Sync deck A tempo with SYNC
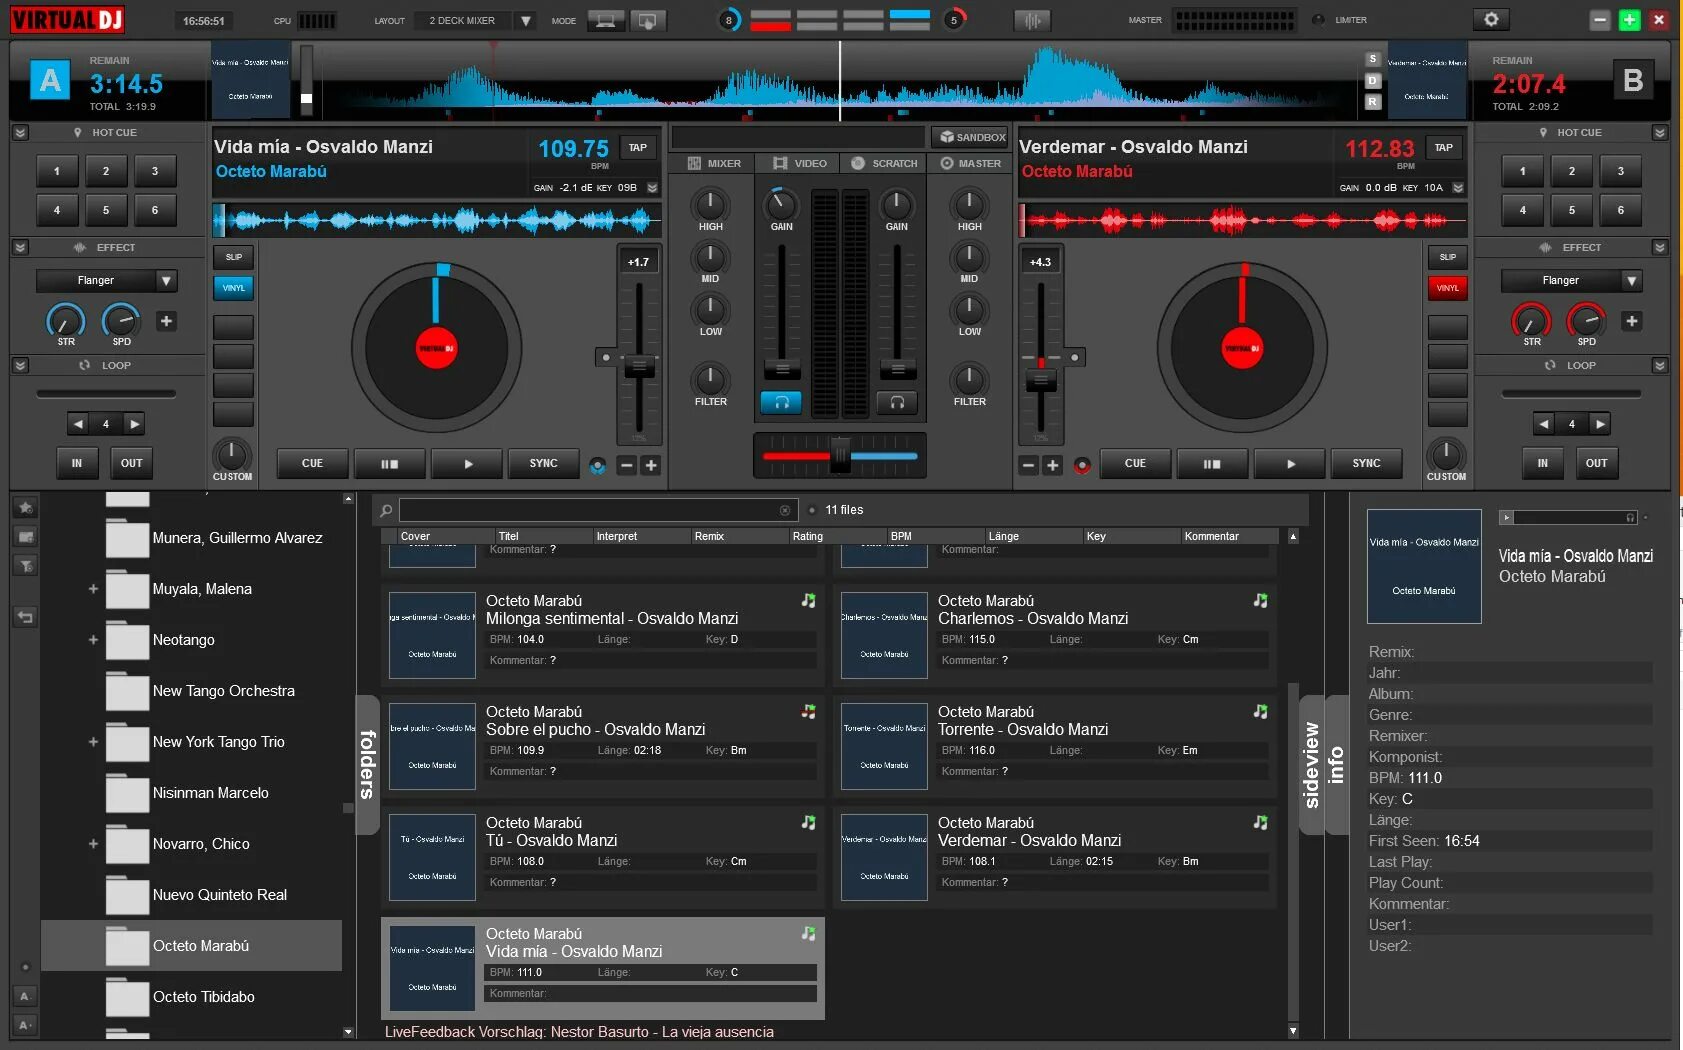The image size is (1683, 1050). pos(543,464)
